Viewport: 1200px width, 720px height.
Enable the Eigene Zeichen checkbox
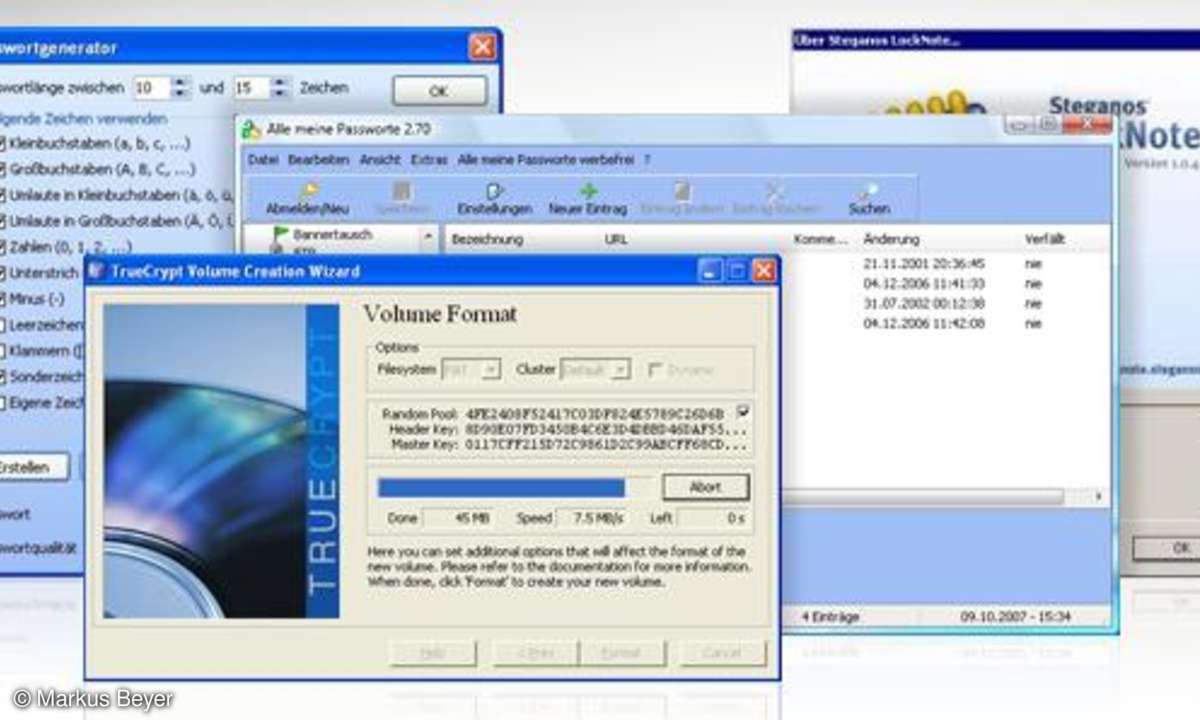click(4, 403)
